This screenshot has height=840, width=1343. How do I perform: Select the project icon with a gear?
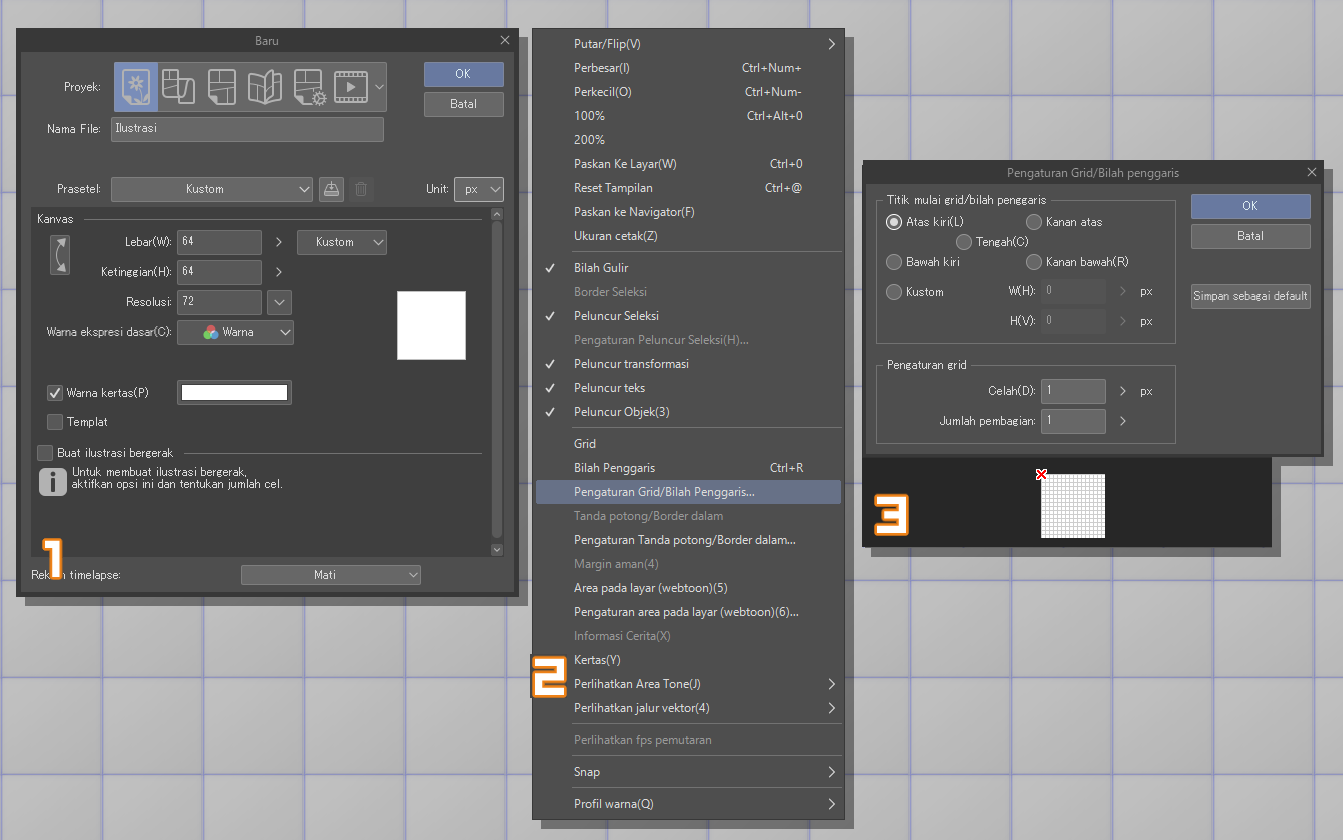[x=309, y=87]
